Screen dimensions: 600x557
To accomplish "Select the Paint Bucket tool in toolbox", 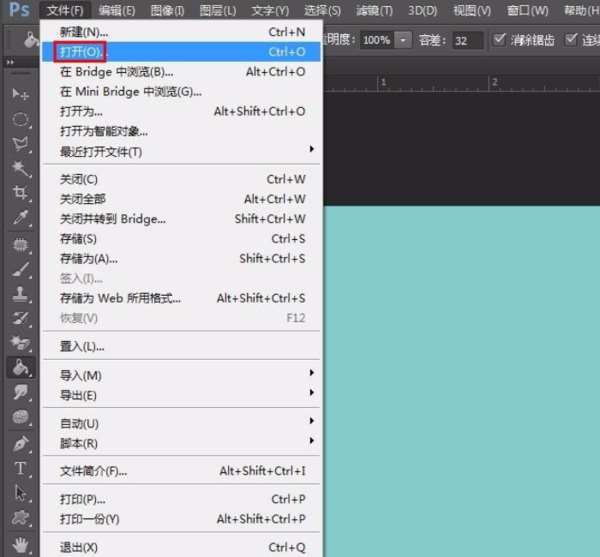I will click(21, 368).
